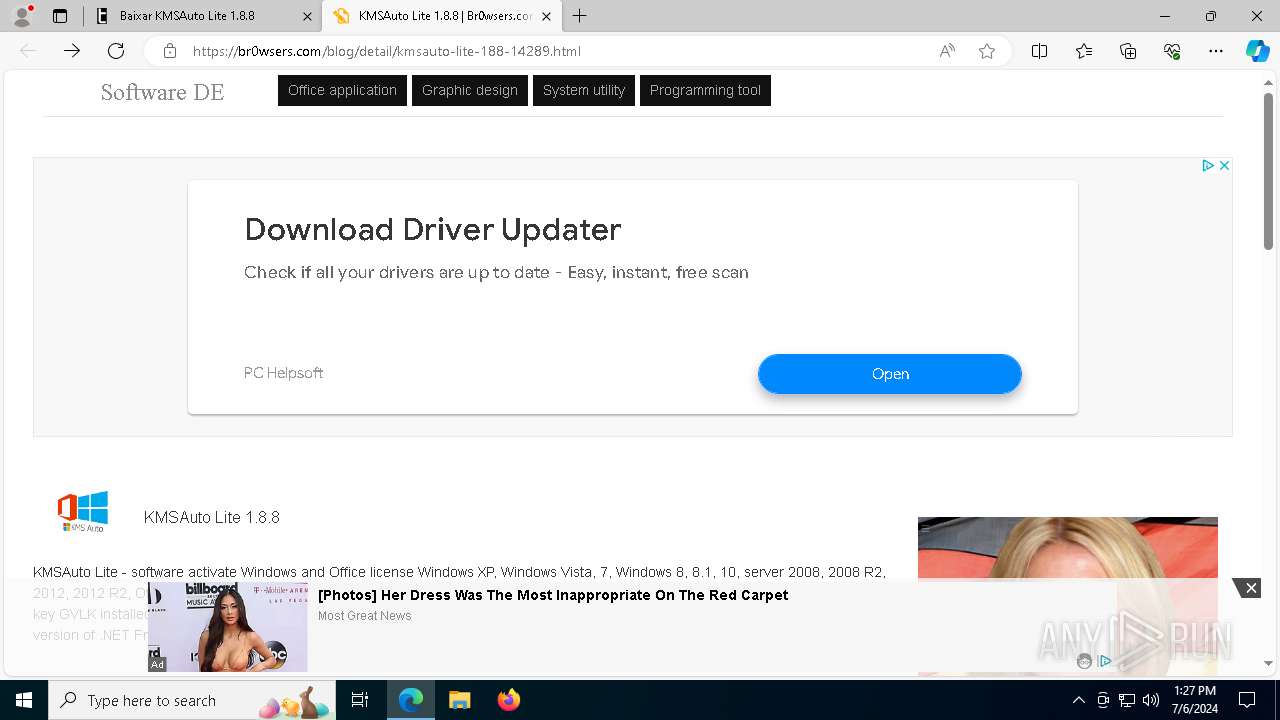Viewport: 1280px width, 720px height.
Task: Open Microsoft Edge taskbar icon
Action: (x=411, y=700)
